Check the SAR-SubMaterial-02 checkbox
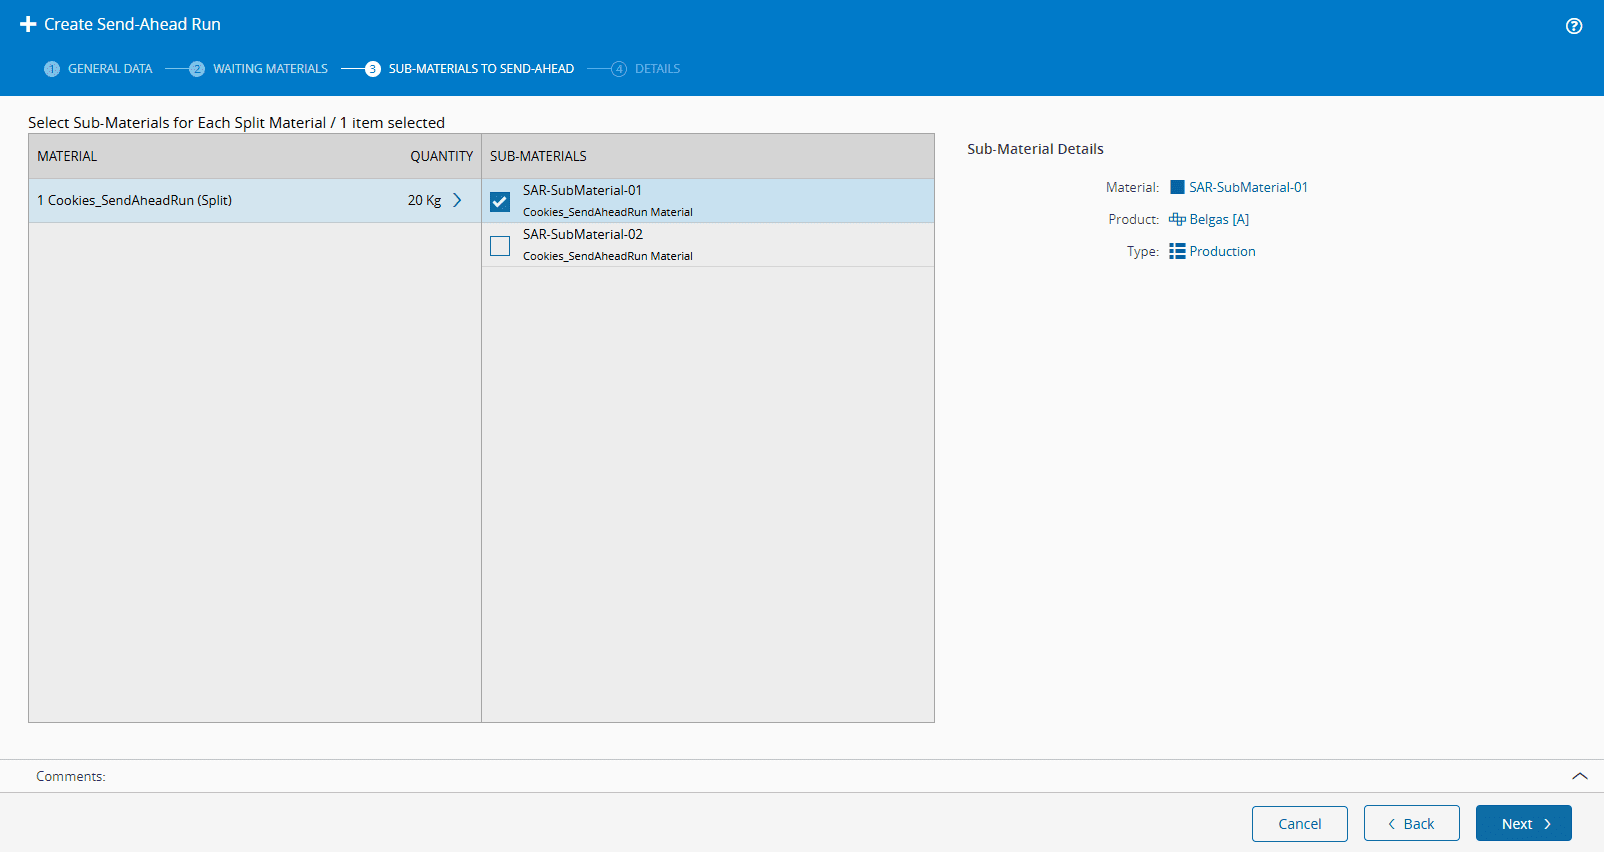Viewport: 1604px width, 852px height. 500,245
